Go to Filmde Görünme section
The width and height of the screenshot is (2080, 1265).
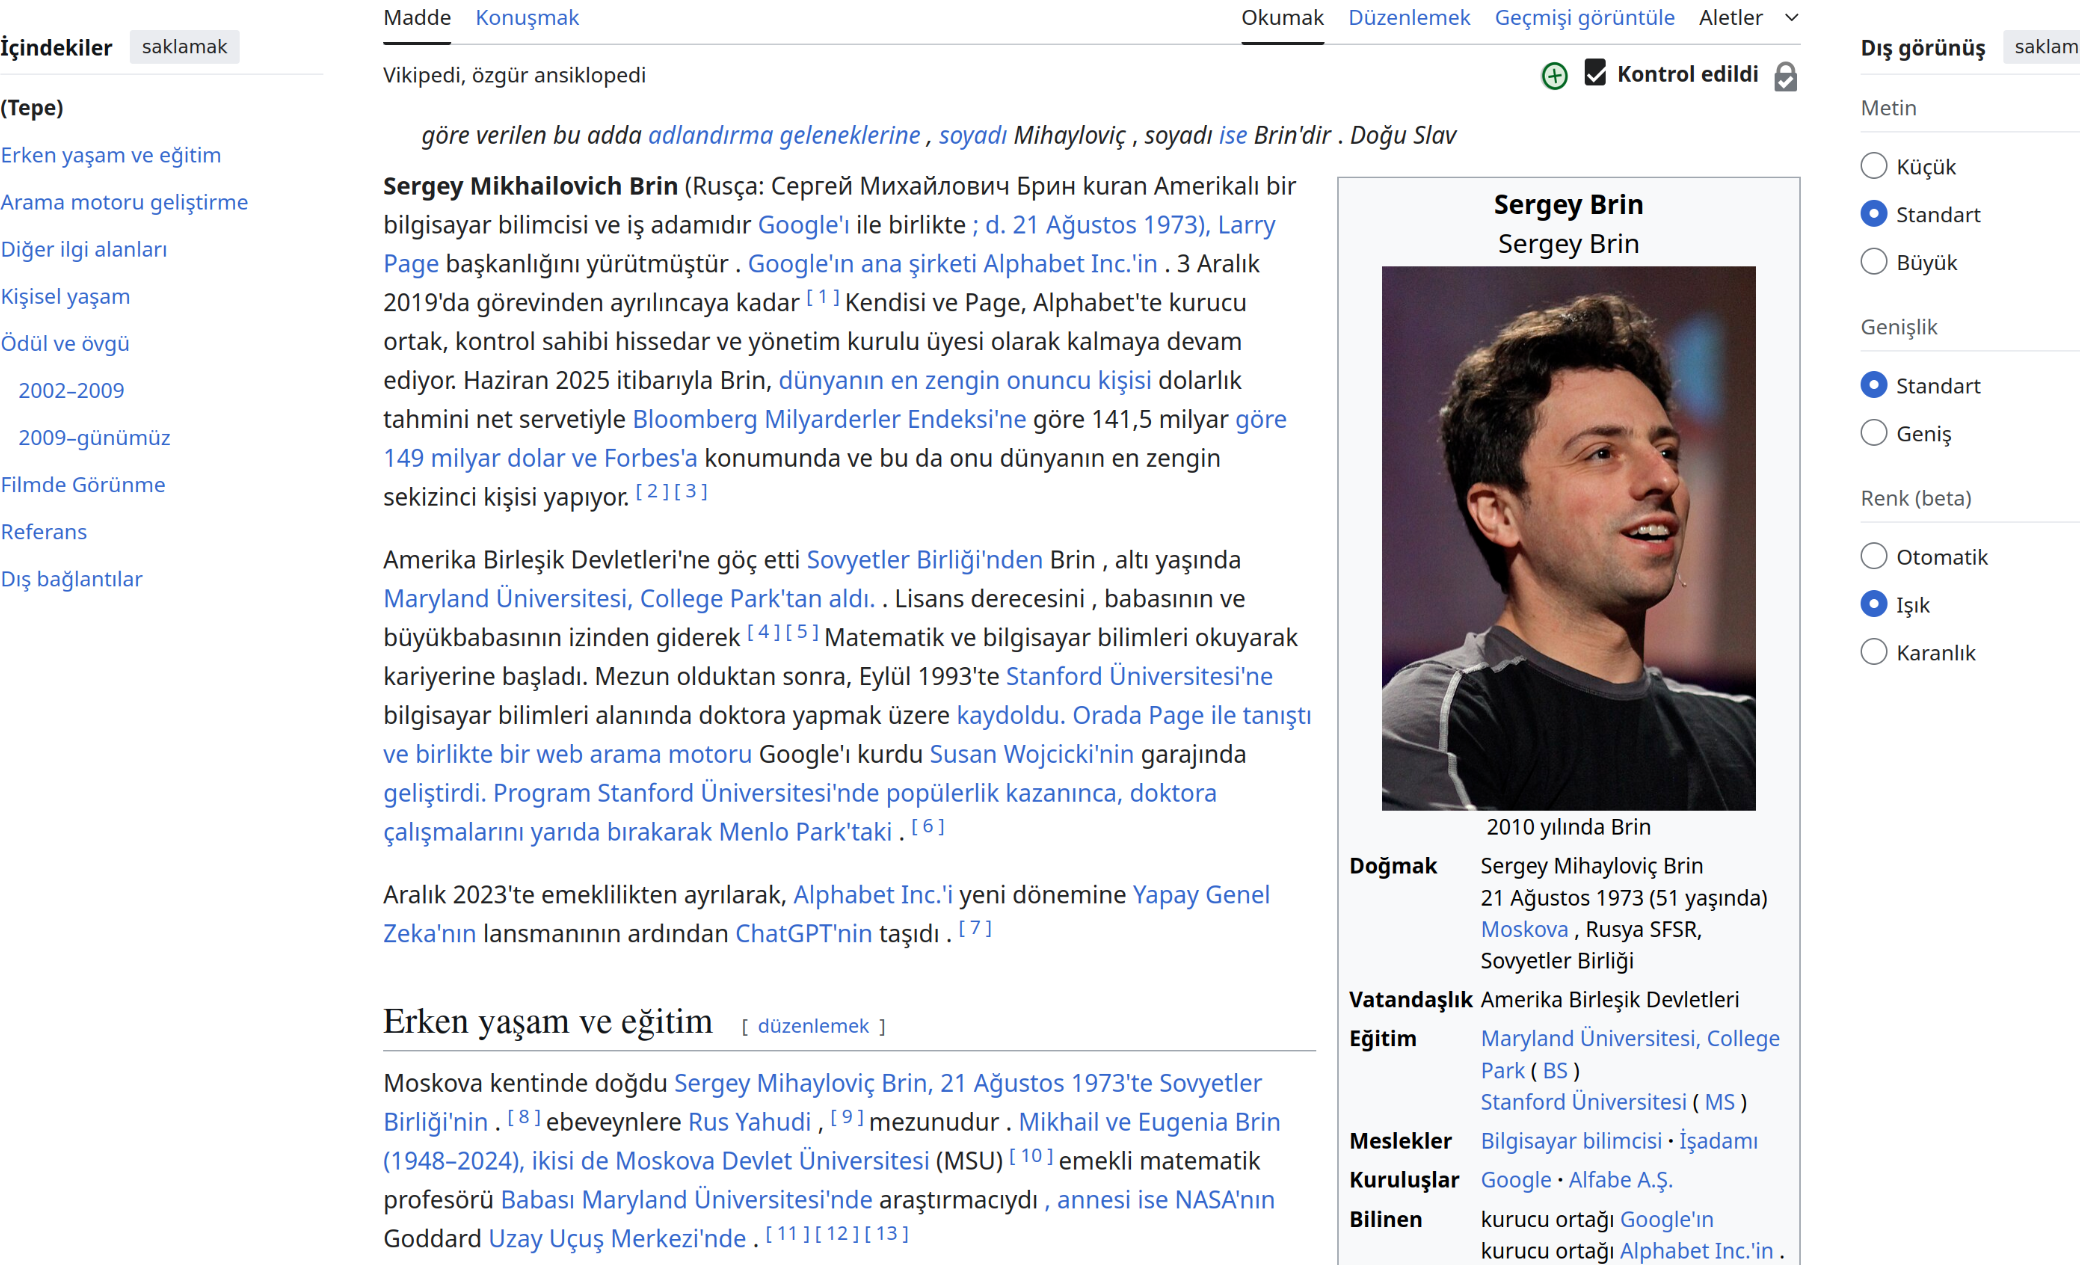click(x=83, y=485)
